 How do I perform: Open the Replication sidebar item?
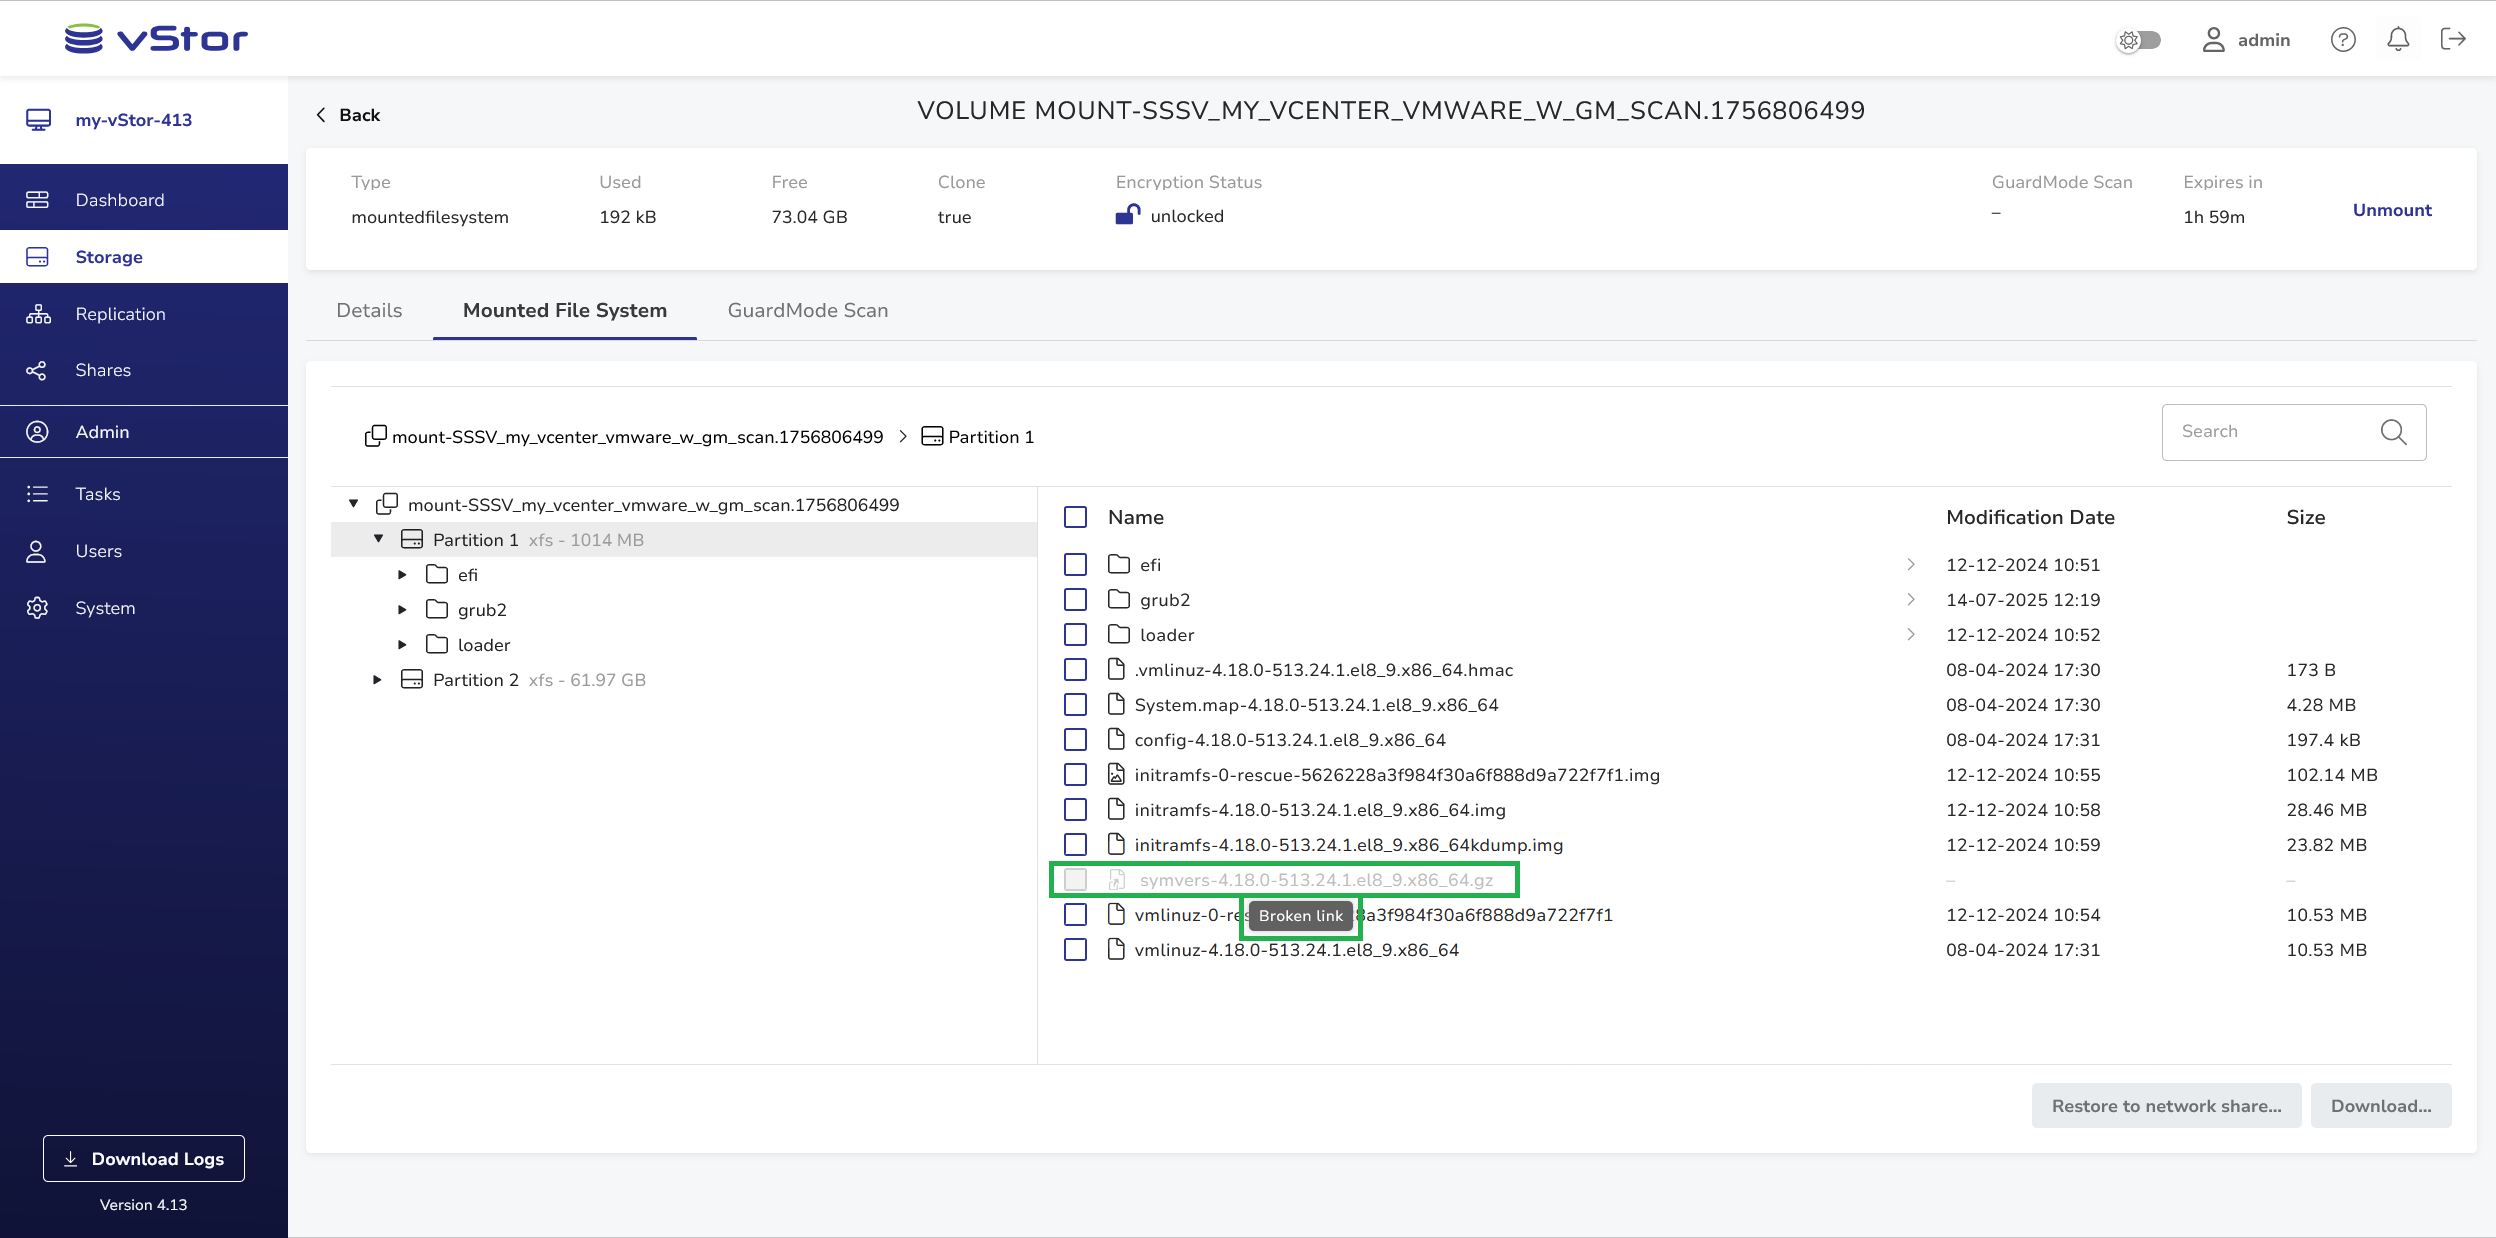120,314
